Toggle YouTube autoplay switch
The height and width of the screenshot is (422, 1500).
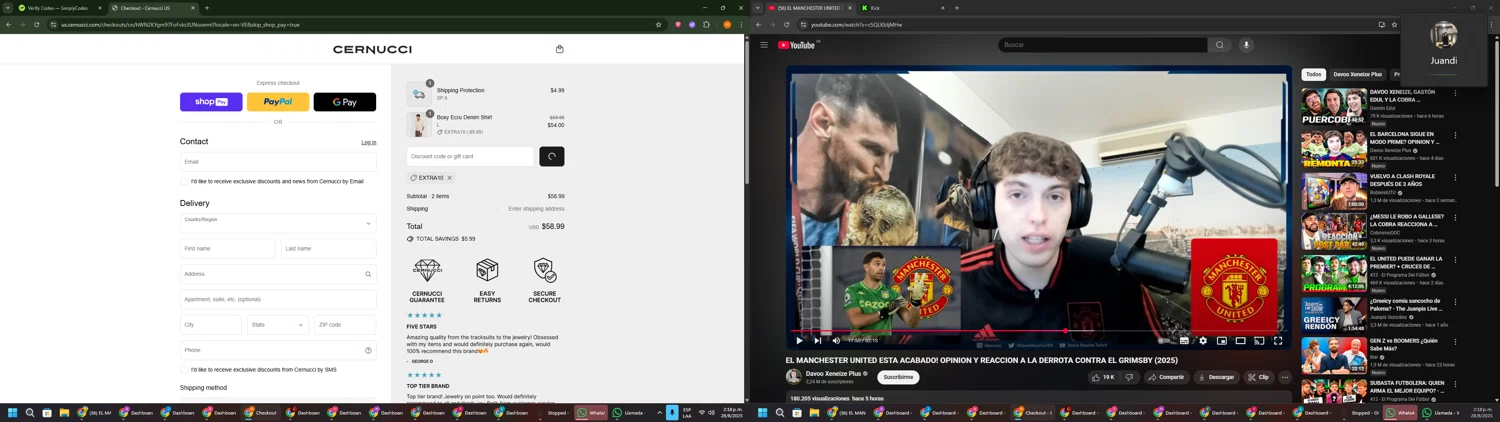pyautogui.click(x=1165, y=341)
